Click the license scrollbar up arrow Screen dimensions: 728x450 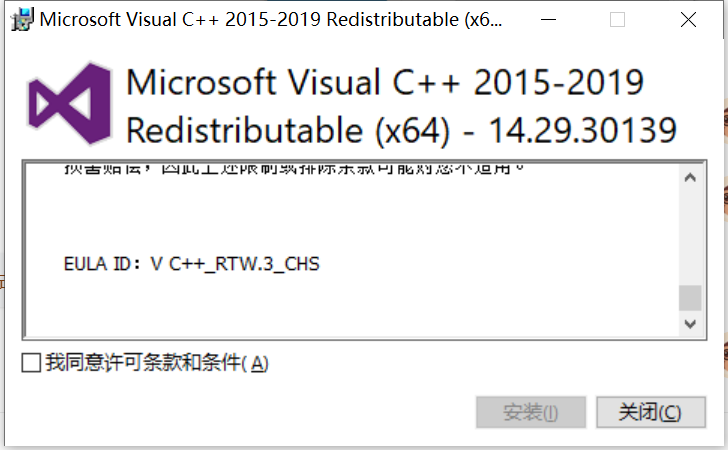pyautogui.click(x=690, y=177)
